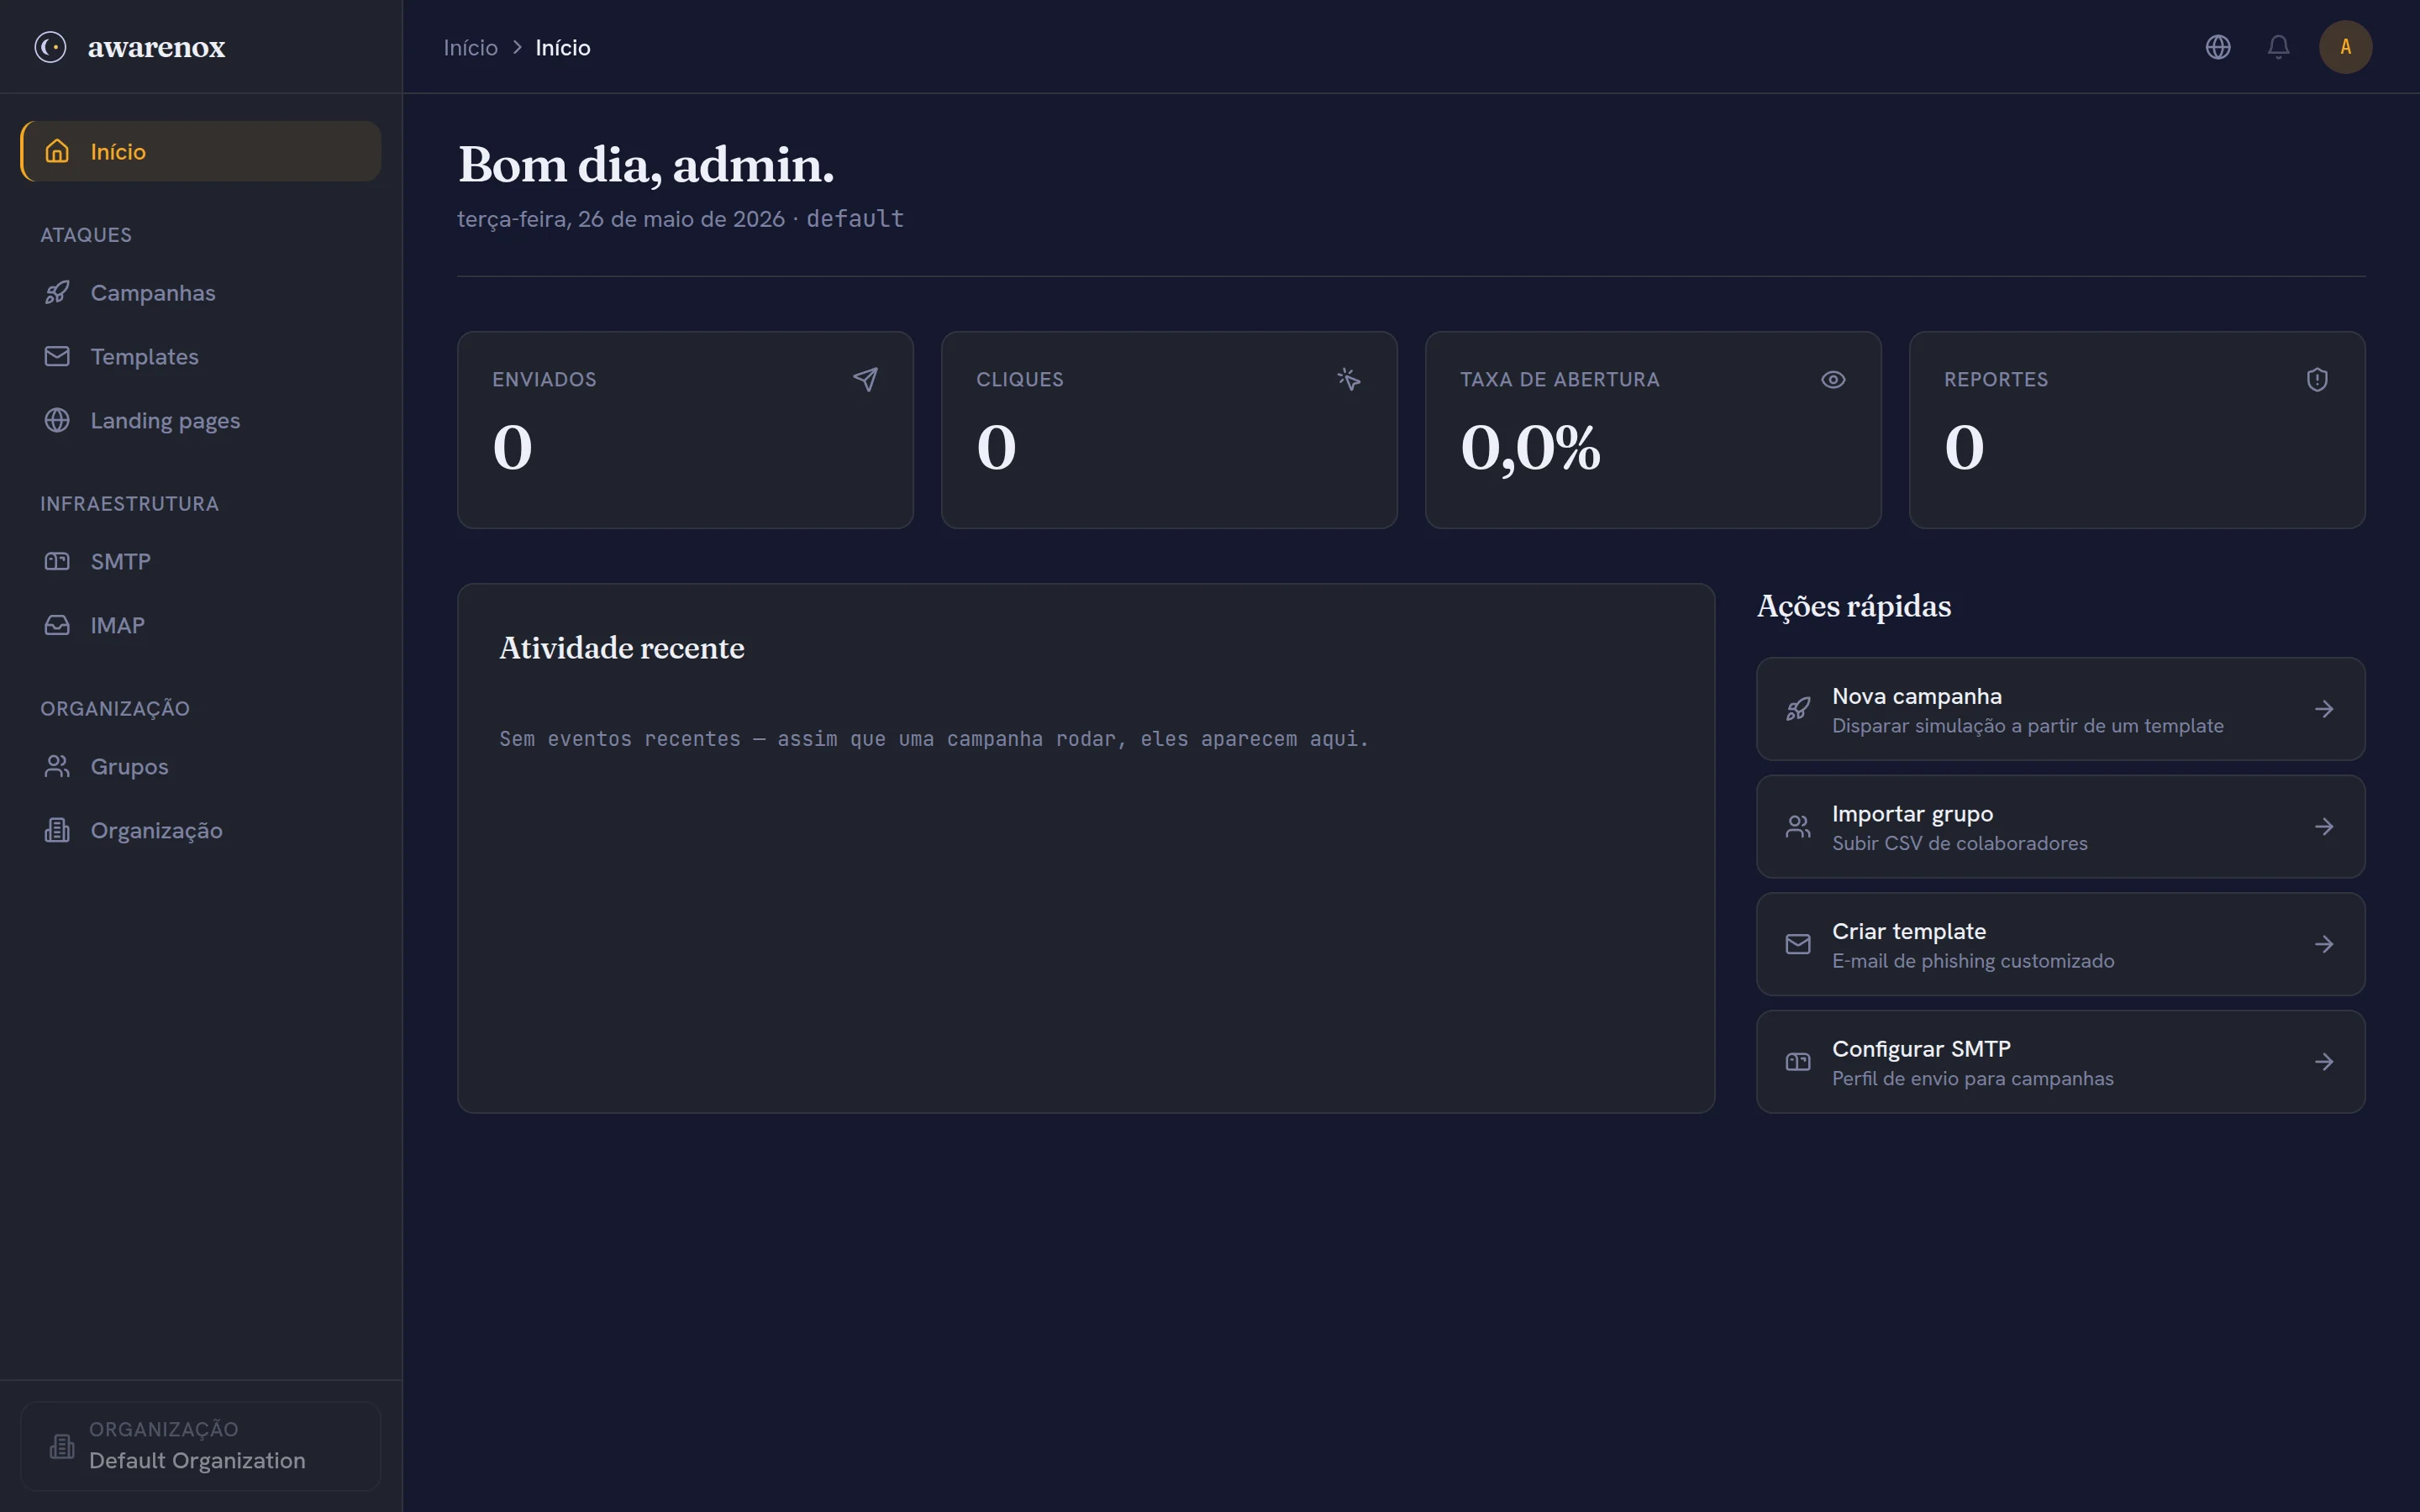Click the eye icon on Taxa de abertura card
Image resolution: width=2420 pixels, height=1512 pixels.
tap(1833, 379)
